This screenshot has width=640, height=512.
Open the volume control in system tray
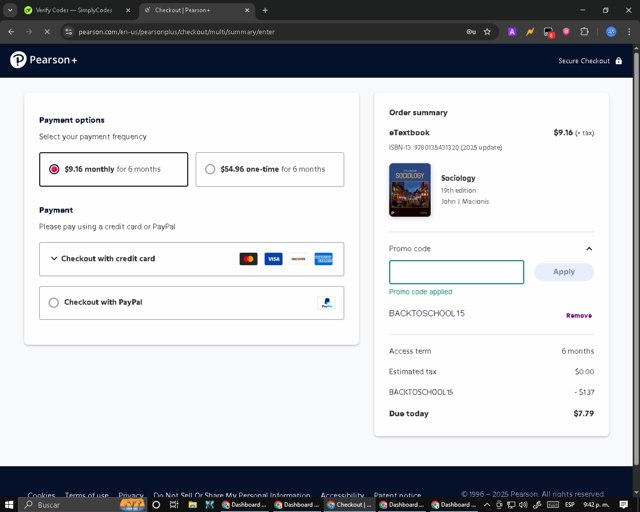(x=523, y=505)
